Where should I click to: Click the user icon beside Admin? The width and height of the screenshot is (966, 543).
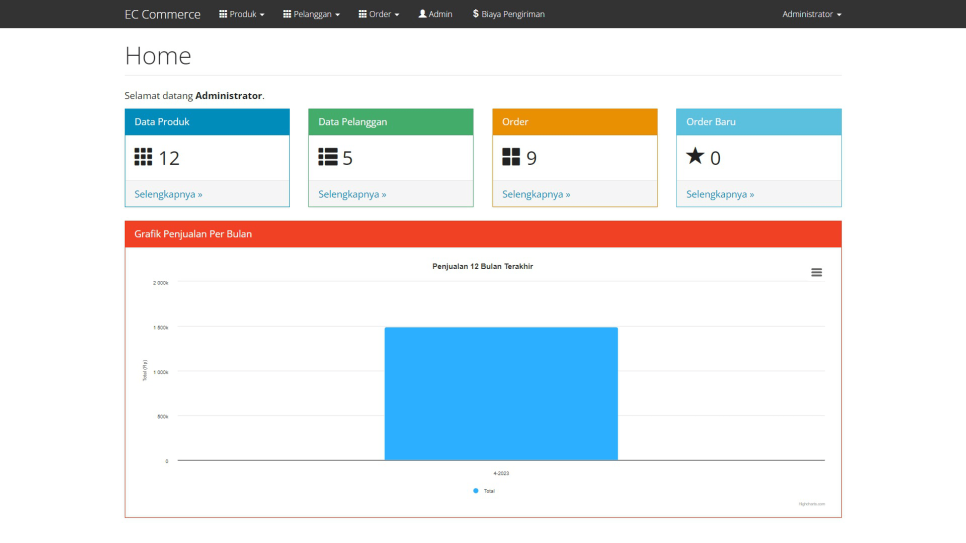[x=423, y=14]
